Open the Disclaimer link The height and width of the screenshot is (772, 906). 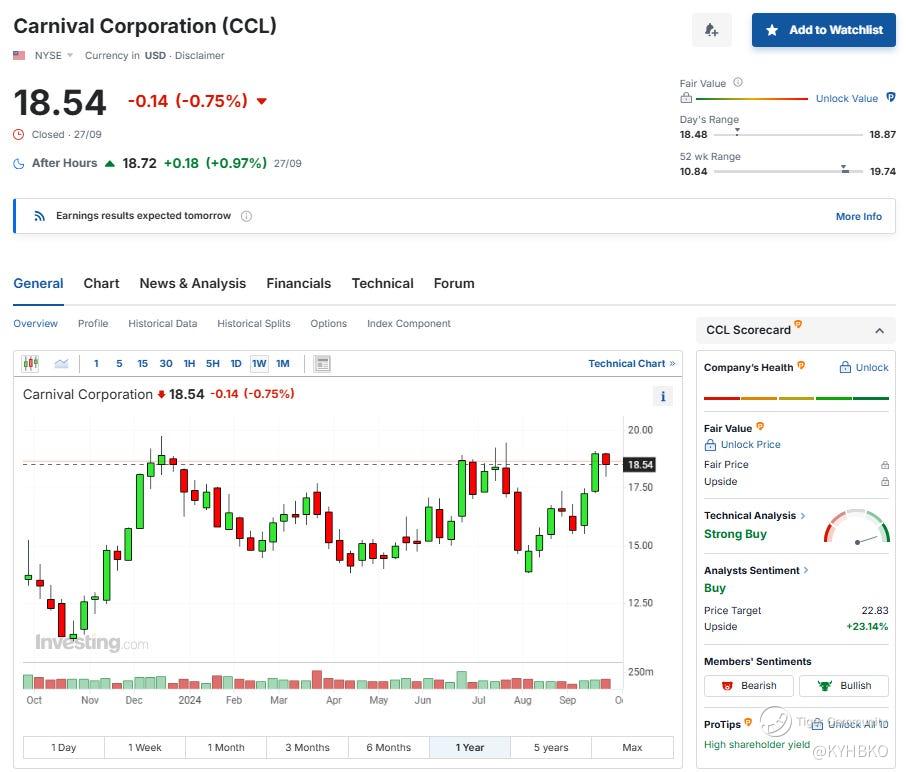click(199, 55)
